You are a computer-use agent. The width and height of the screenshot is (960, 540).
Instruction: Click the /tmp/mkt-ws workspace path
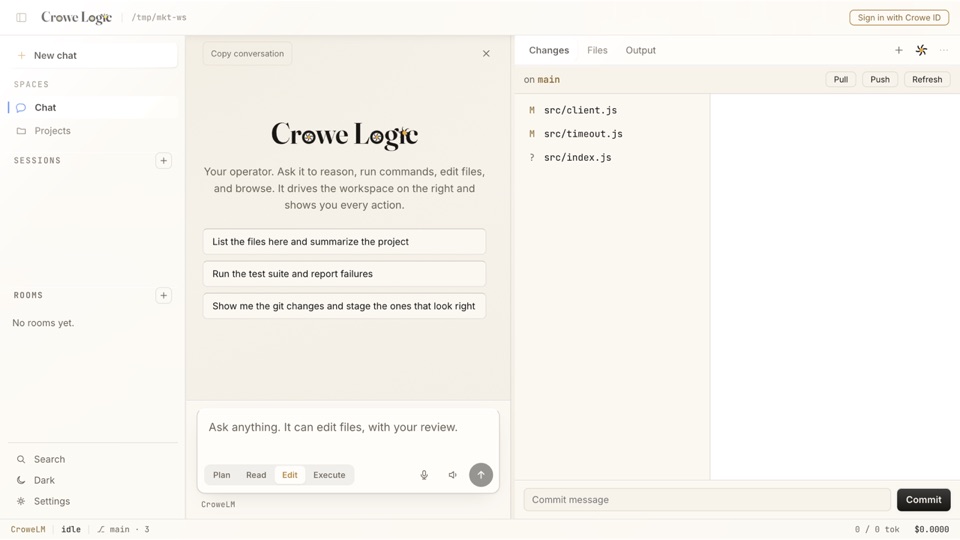tap(159, 18)
